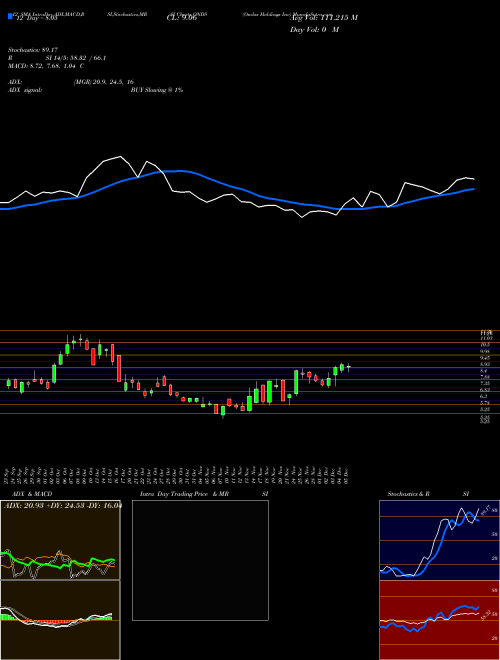Image resolution: width=500 pixels, height=660 pixels.
Task: Click the 'ADX signal:' label
Action: click(25, 90)
